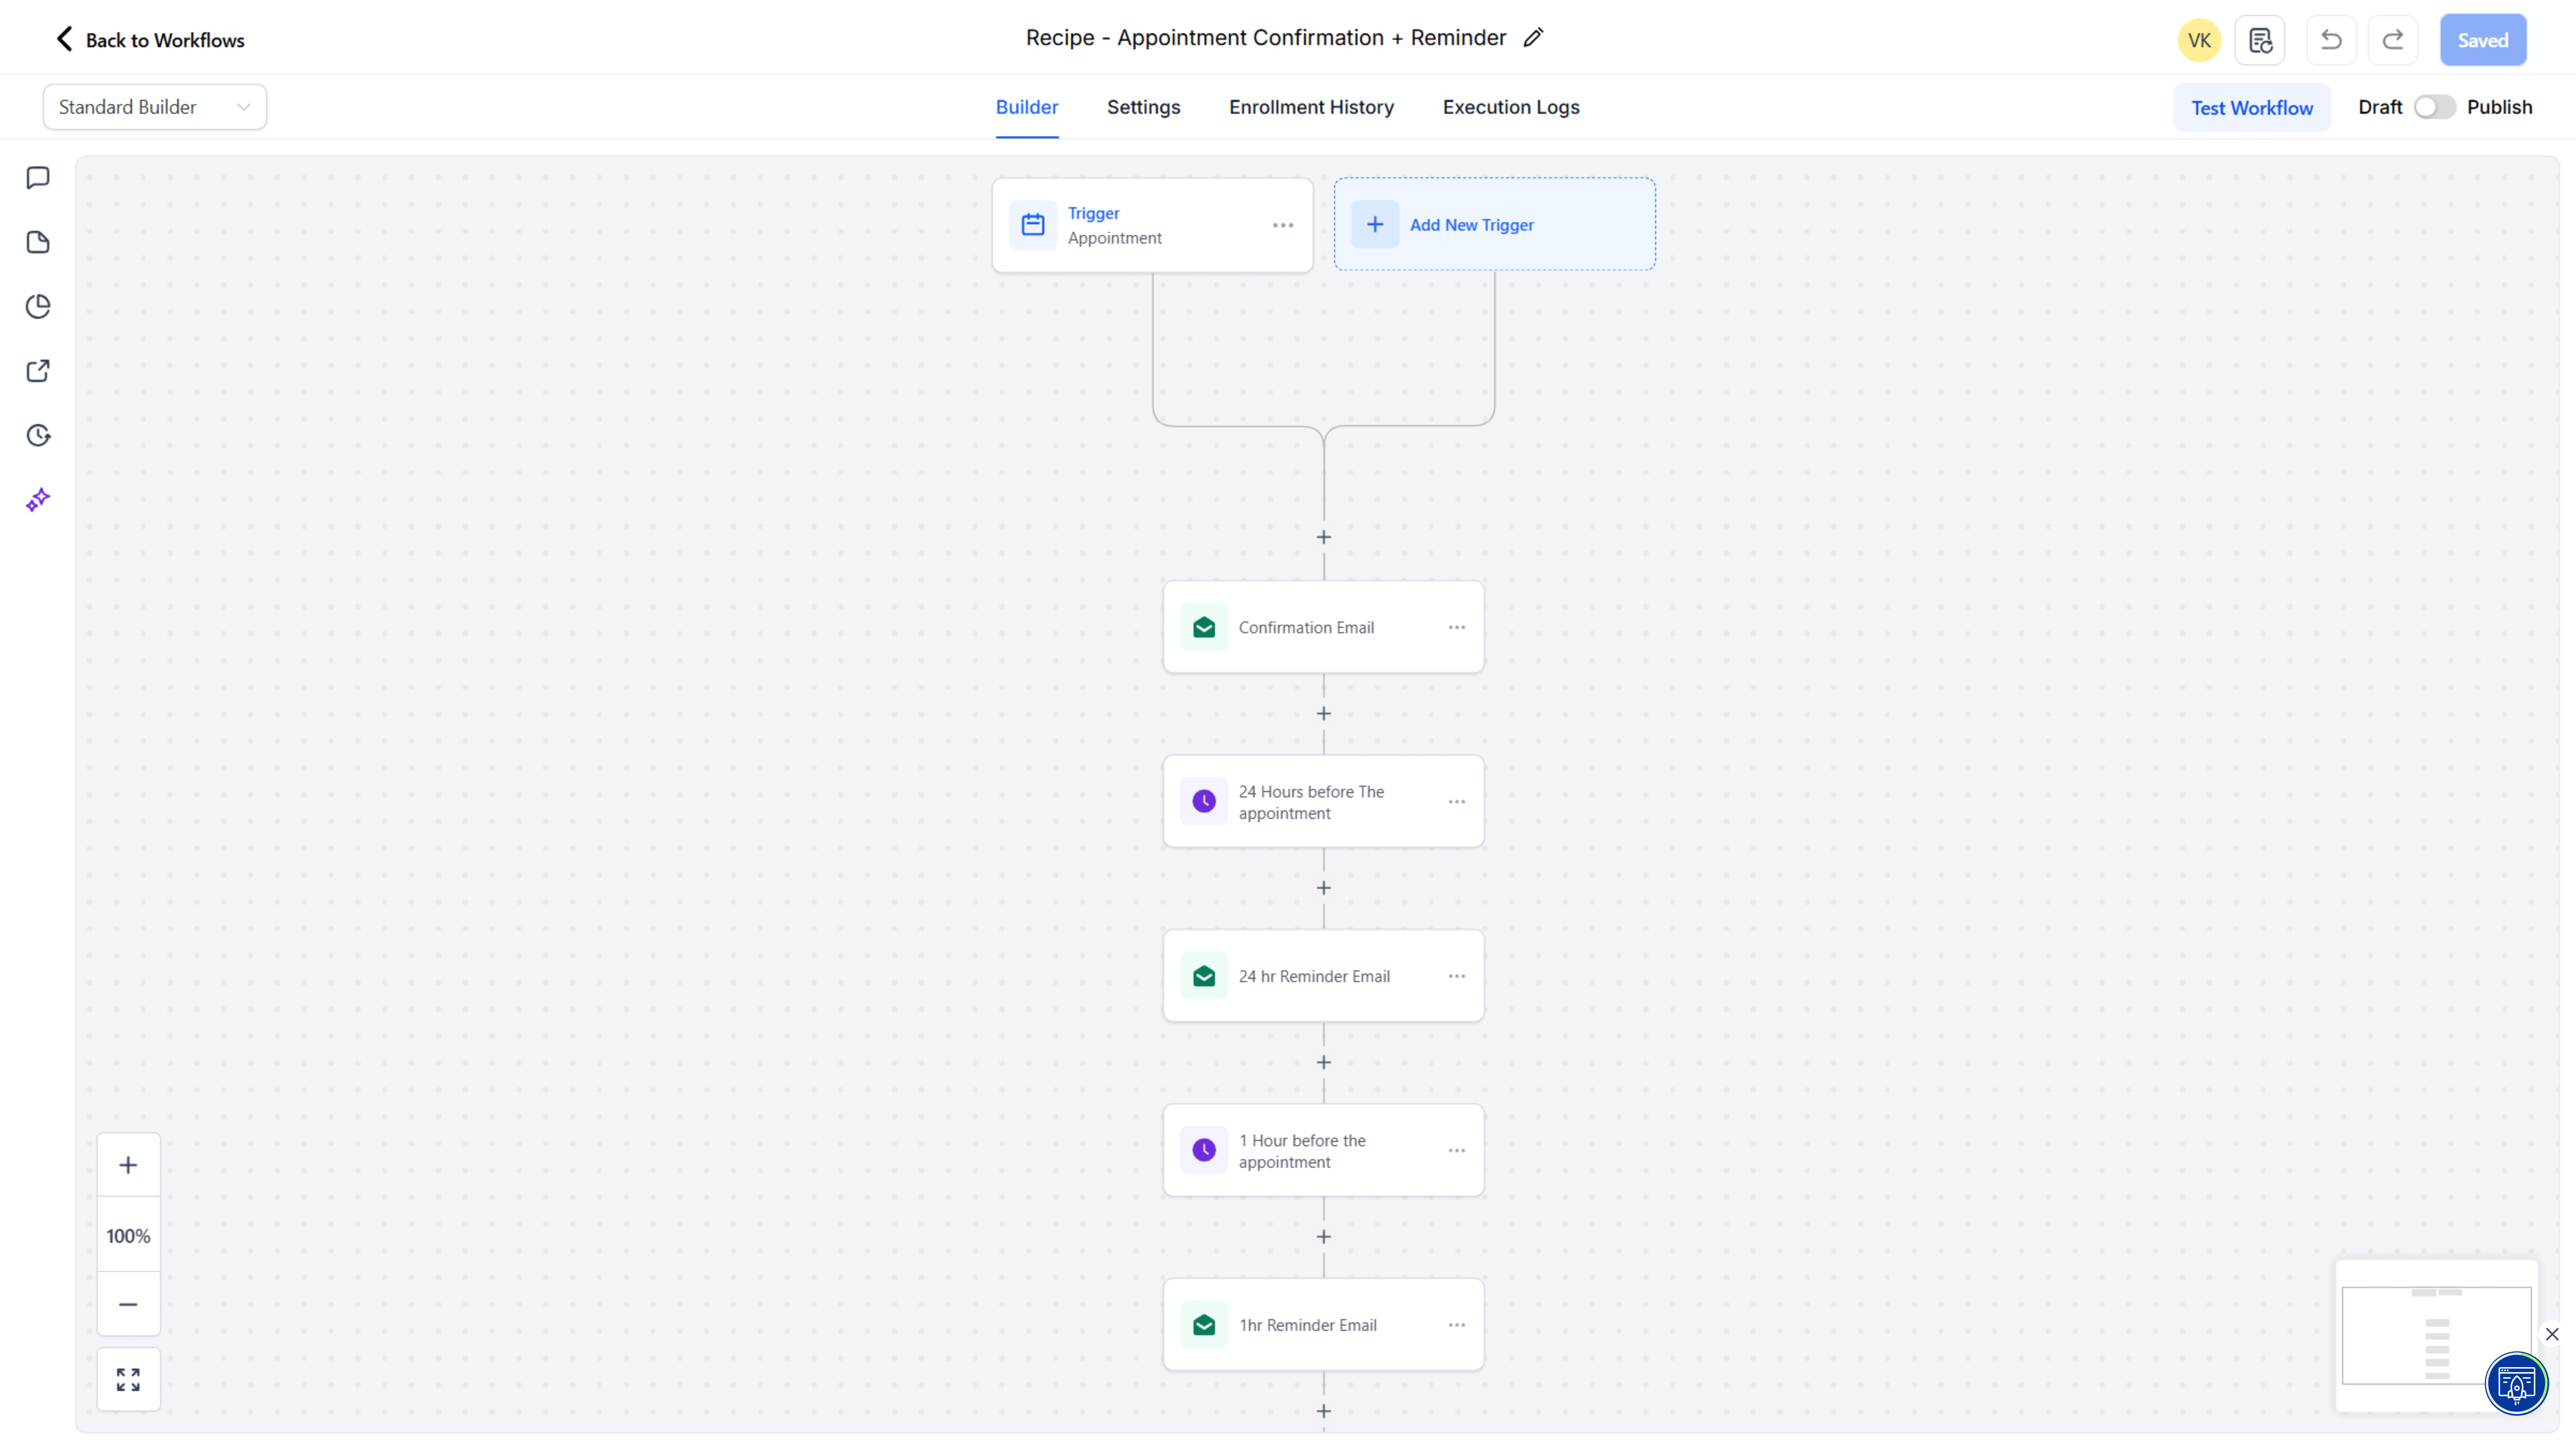
Task: Go Back to Workflows
Action: (150, 40)
